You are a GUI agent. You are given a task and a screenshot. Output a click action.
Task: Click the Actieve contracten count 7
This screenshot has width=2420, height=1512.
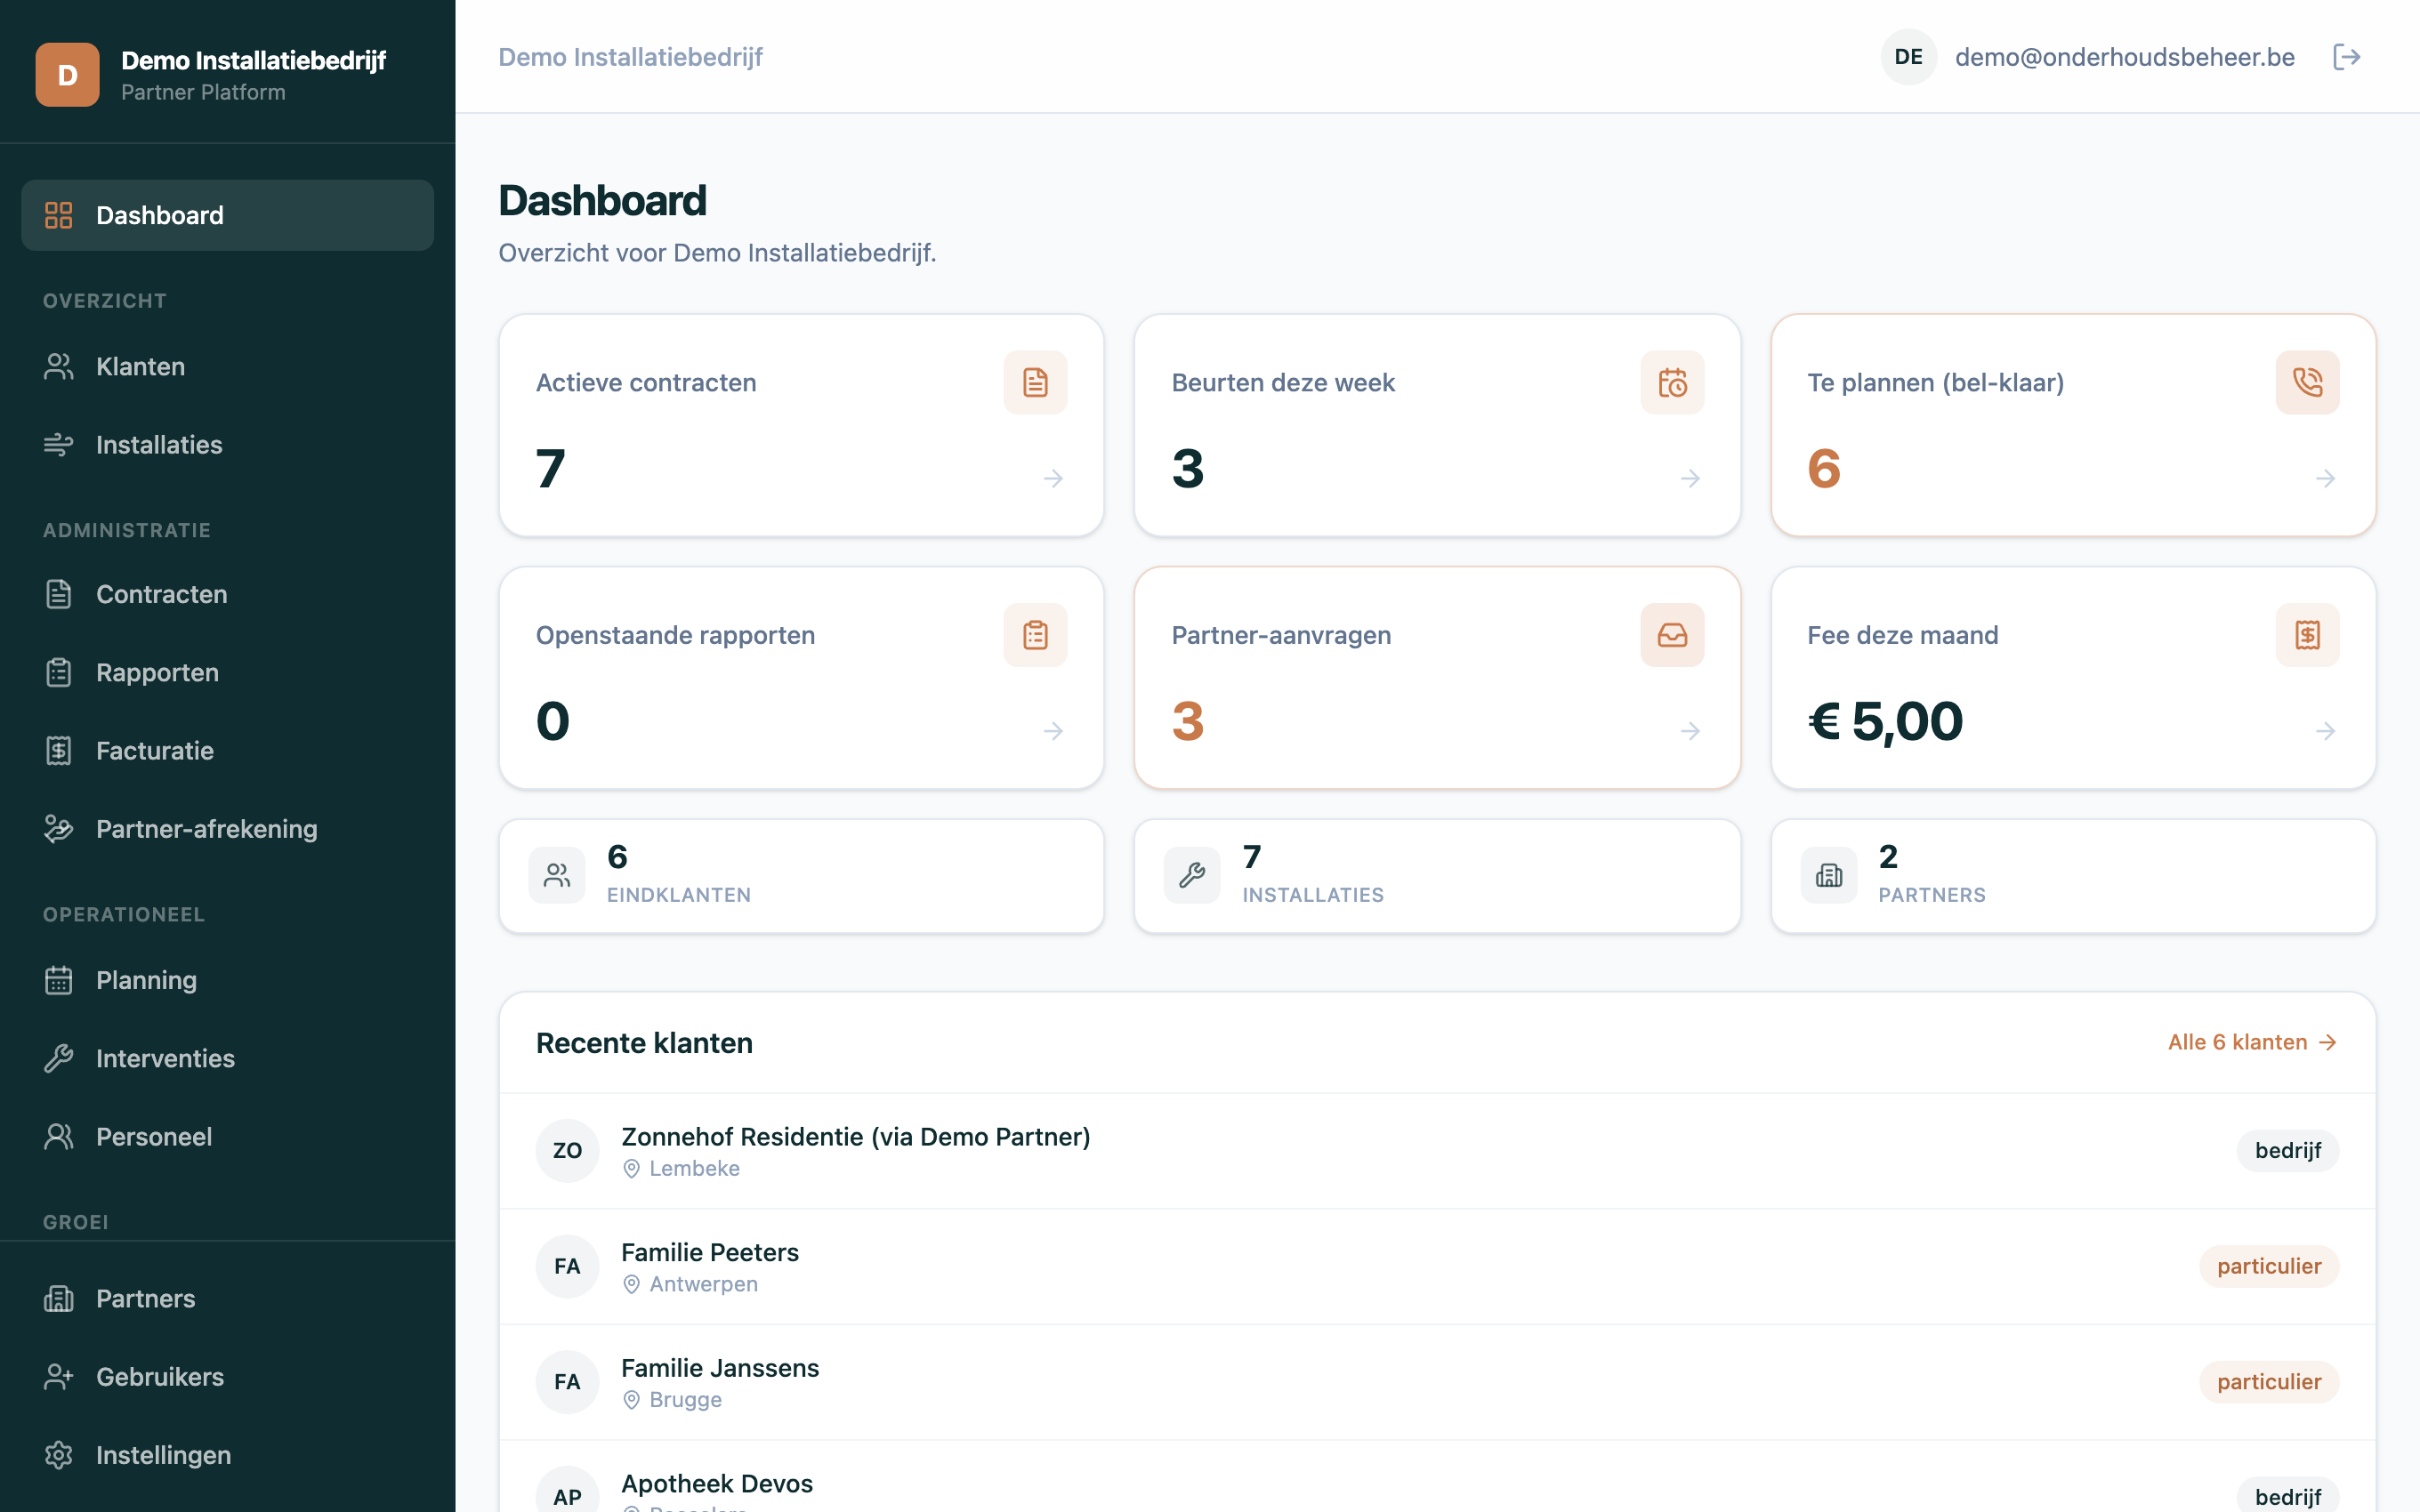pyautogui.click(x=550, y=469)
